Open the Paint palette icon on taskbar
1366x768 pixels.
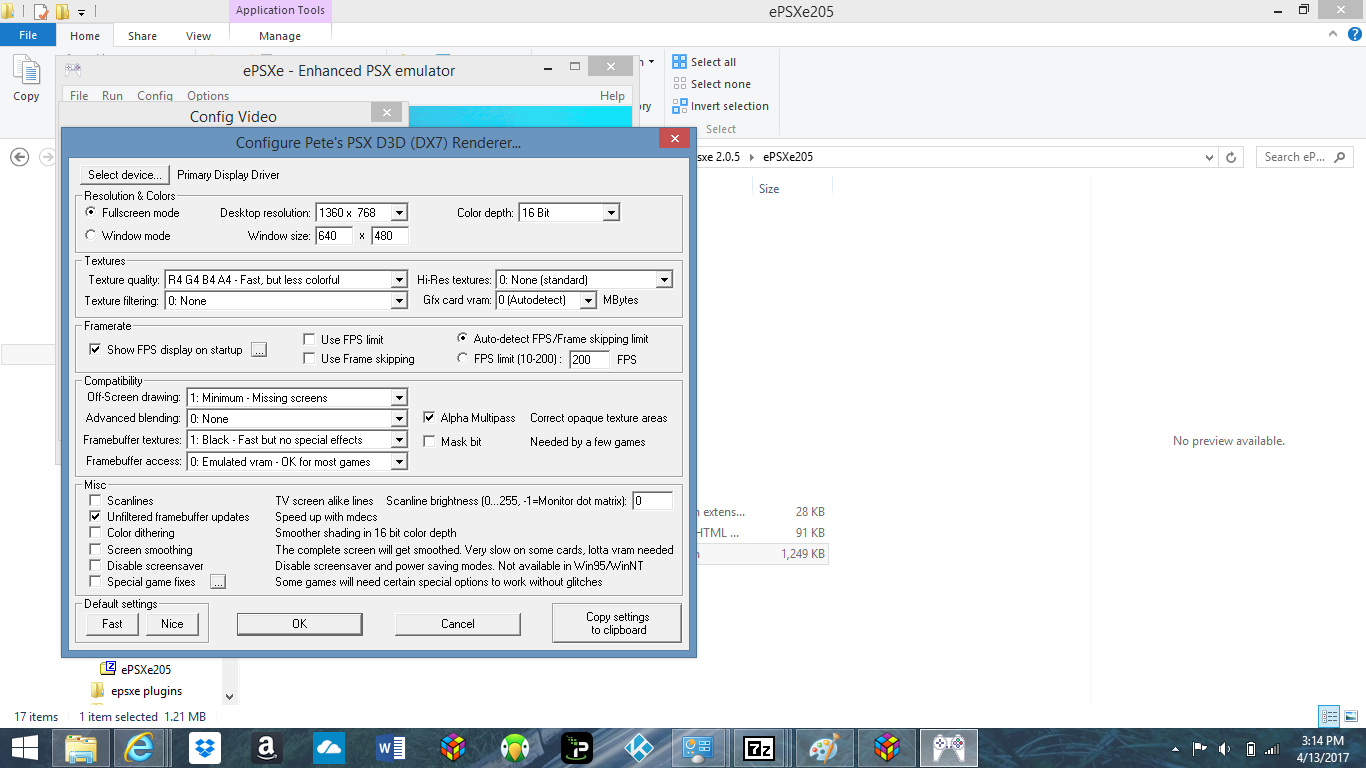[x=825, y=747]
